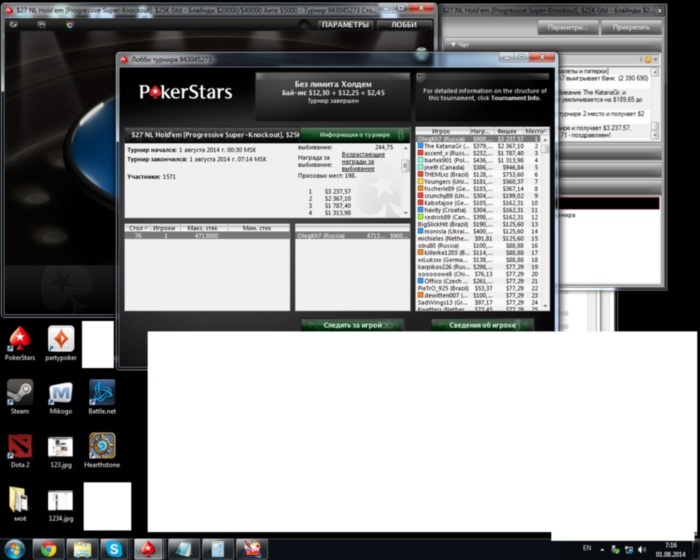Open the Battle.net desktop shortcut

[102, 397]
